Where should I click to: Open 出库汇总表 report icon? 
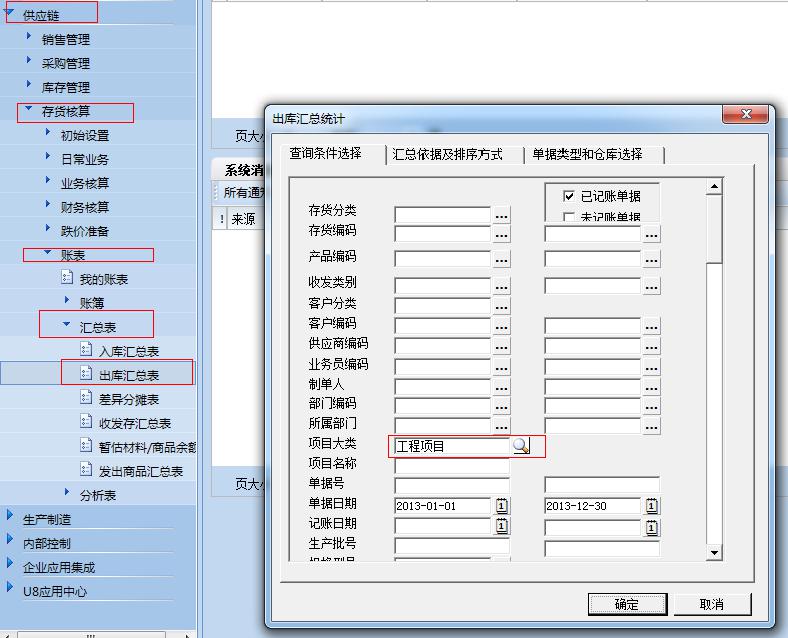pos(86,373)
